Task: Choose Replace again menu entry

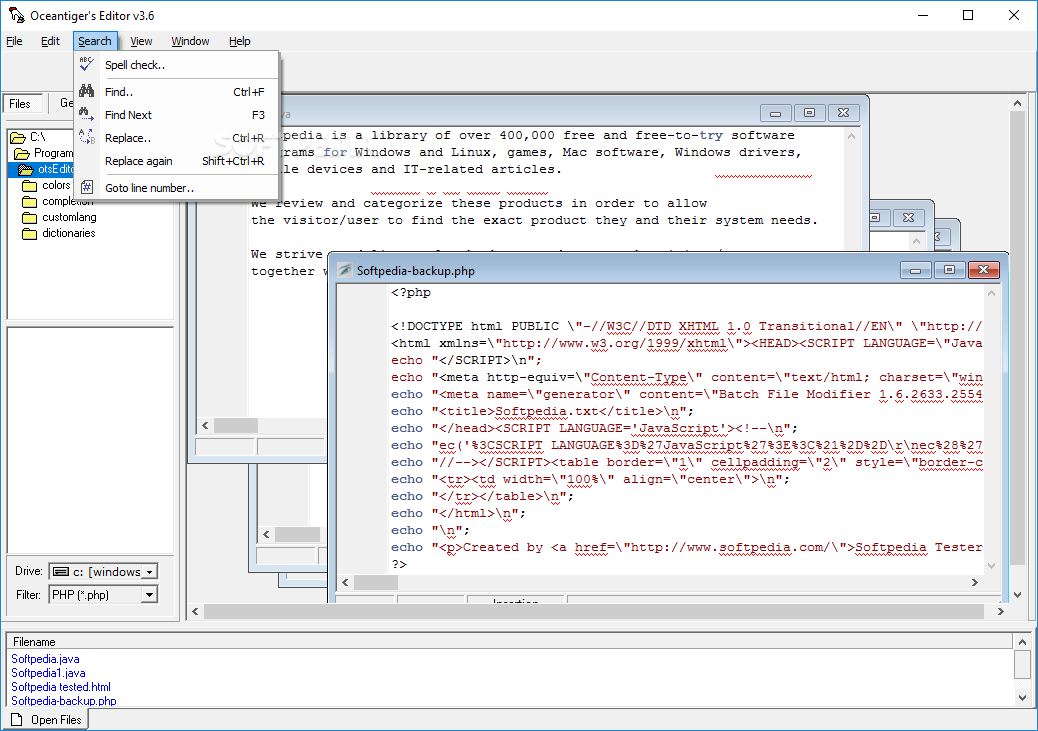Action: coord(176,161)
